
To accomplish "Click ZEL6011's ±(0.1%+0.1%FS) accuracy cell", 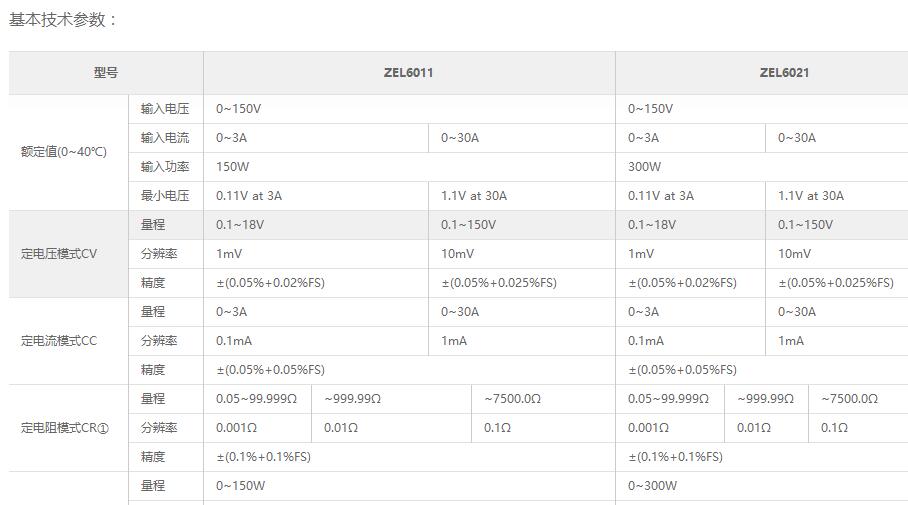I will tap(264, 457).
